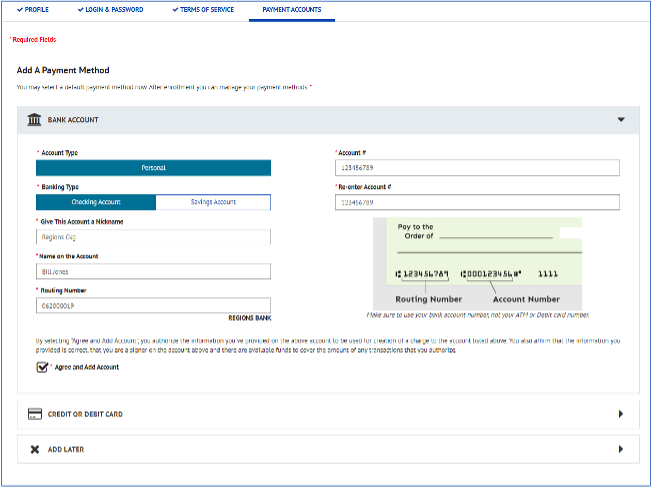Toggle the Agree and Add Account checkbox
The image size is (652, 488).
point(42,367)
